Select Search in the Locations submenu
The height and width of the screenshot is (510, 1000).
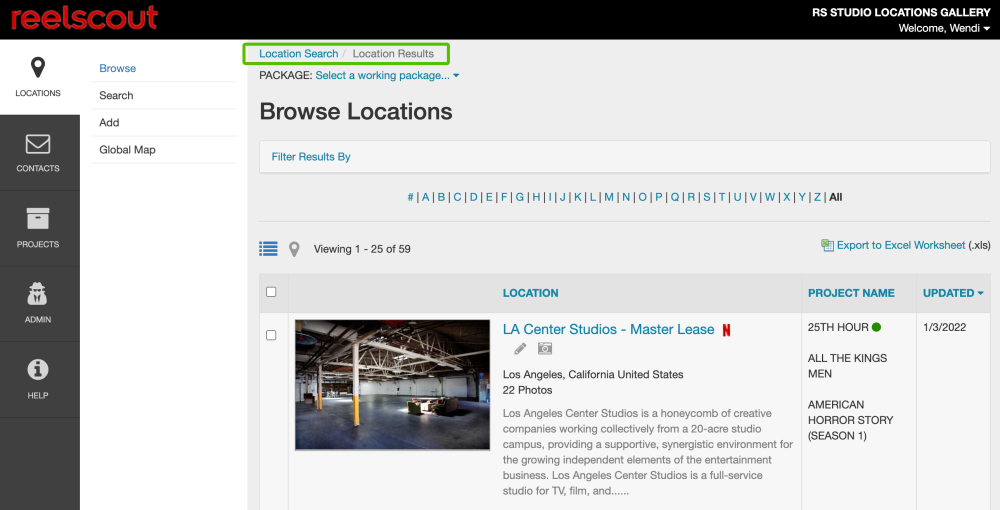pyautogui.click(x=116, y=96)
